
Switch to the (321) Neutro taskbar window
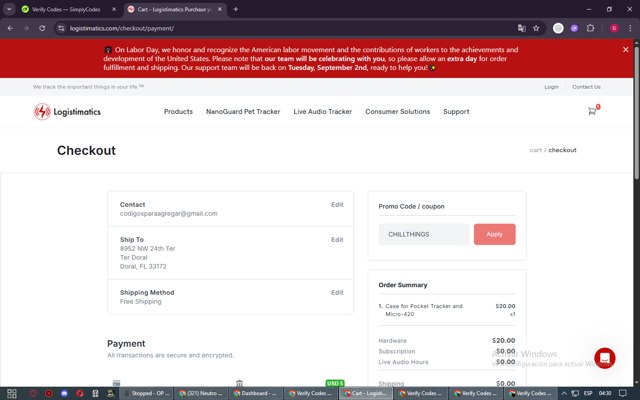pyautogui.click(x=201, y=393)
